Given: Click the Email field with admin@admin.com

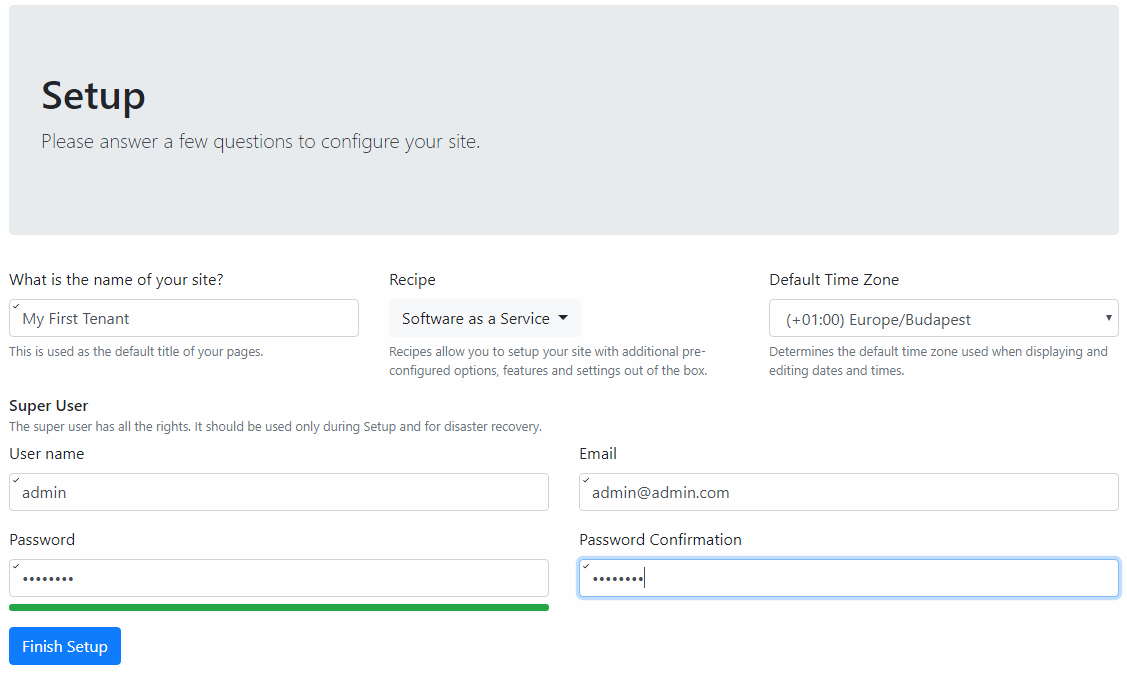Looking at the screenshot, I should pyautogui.click(x=849, y=492).
